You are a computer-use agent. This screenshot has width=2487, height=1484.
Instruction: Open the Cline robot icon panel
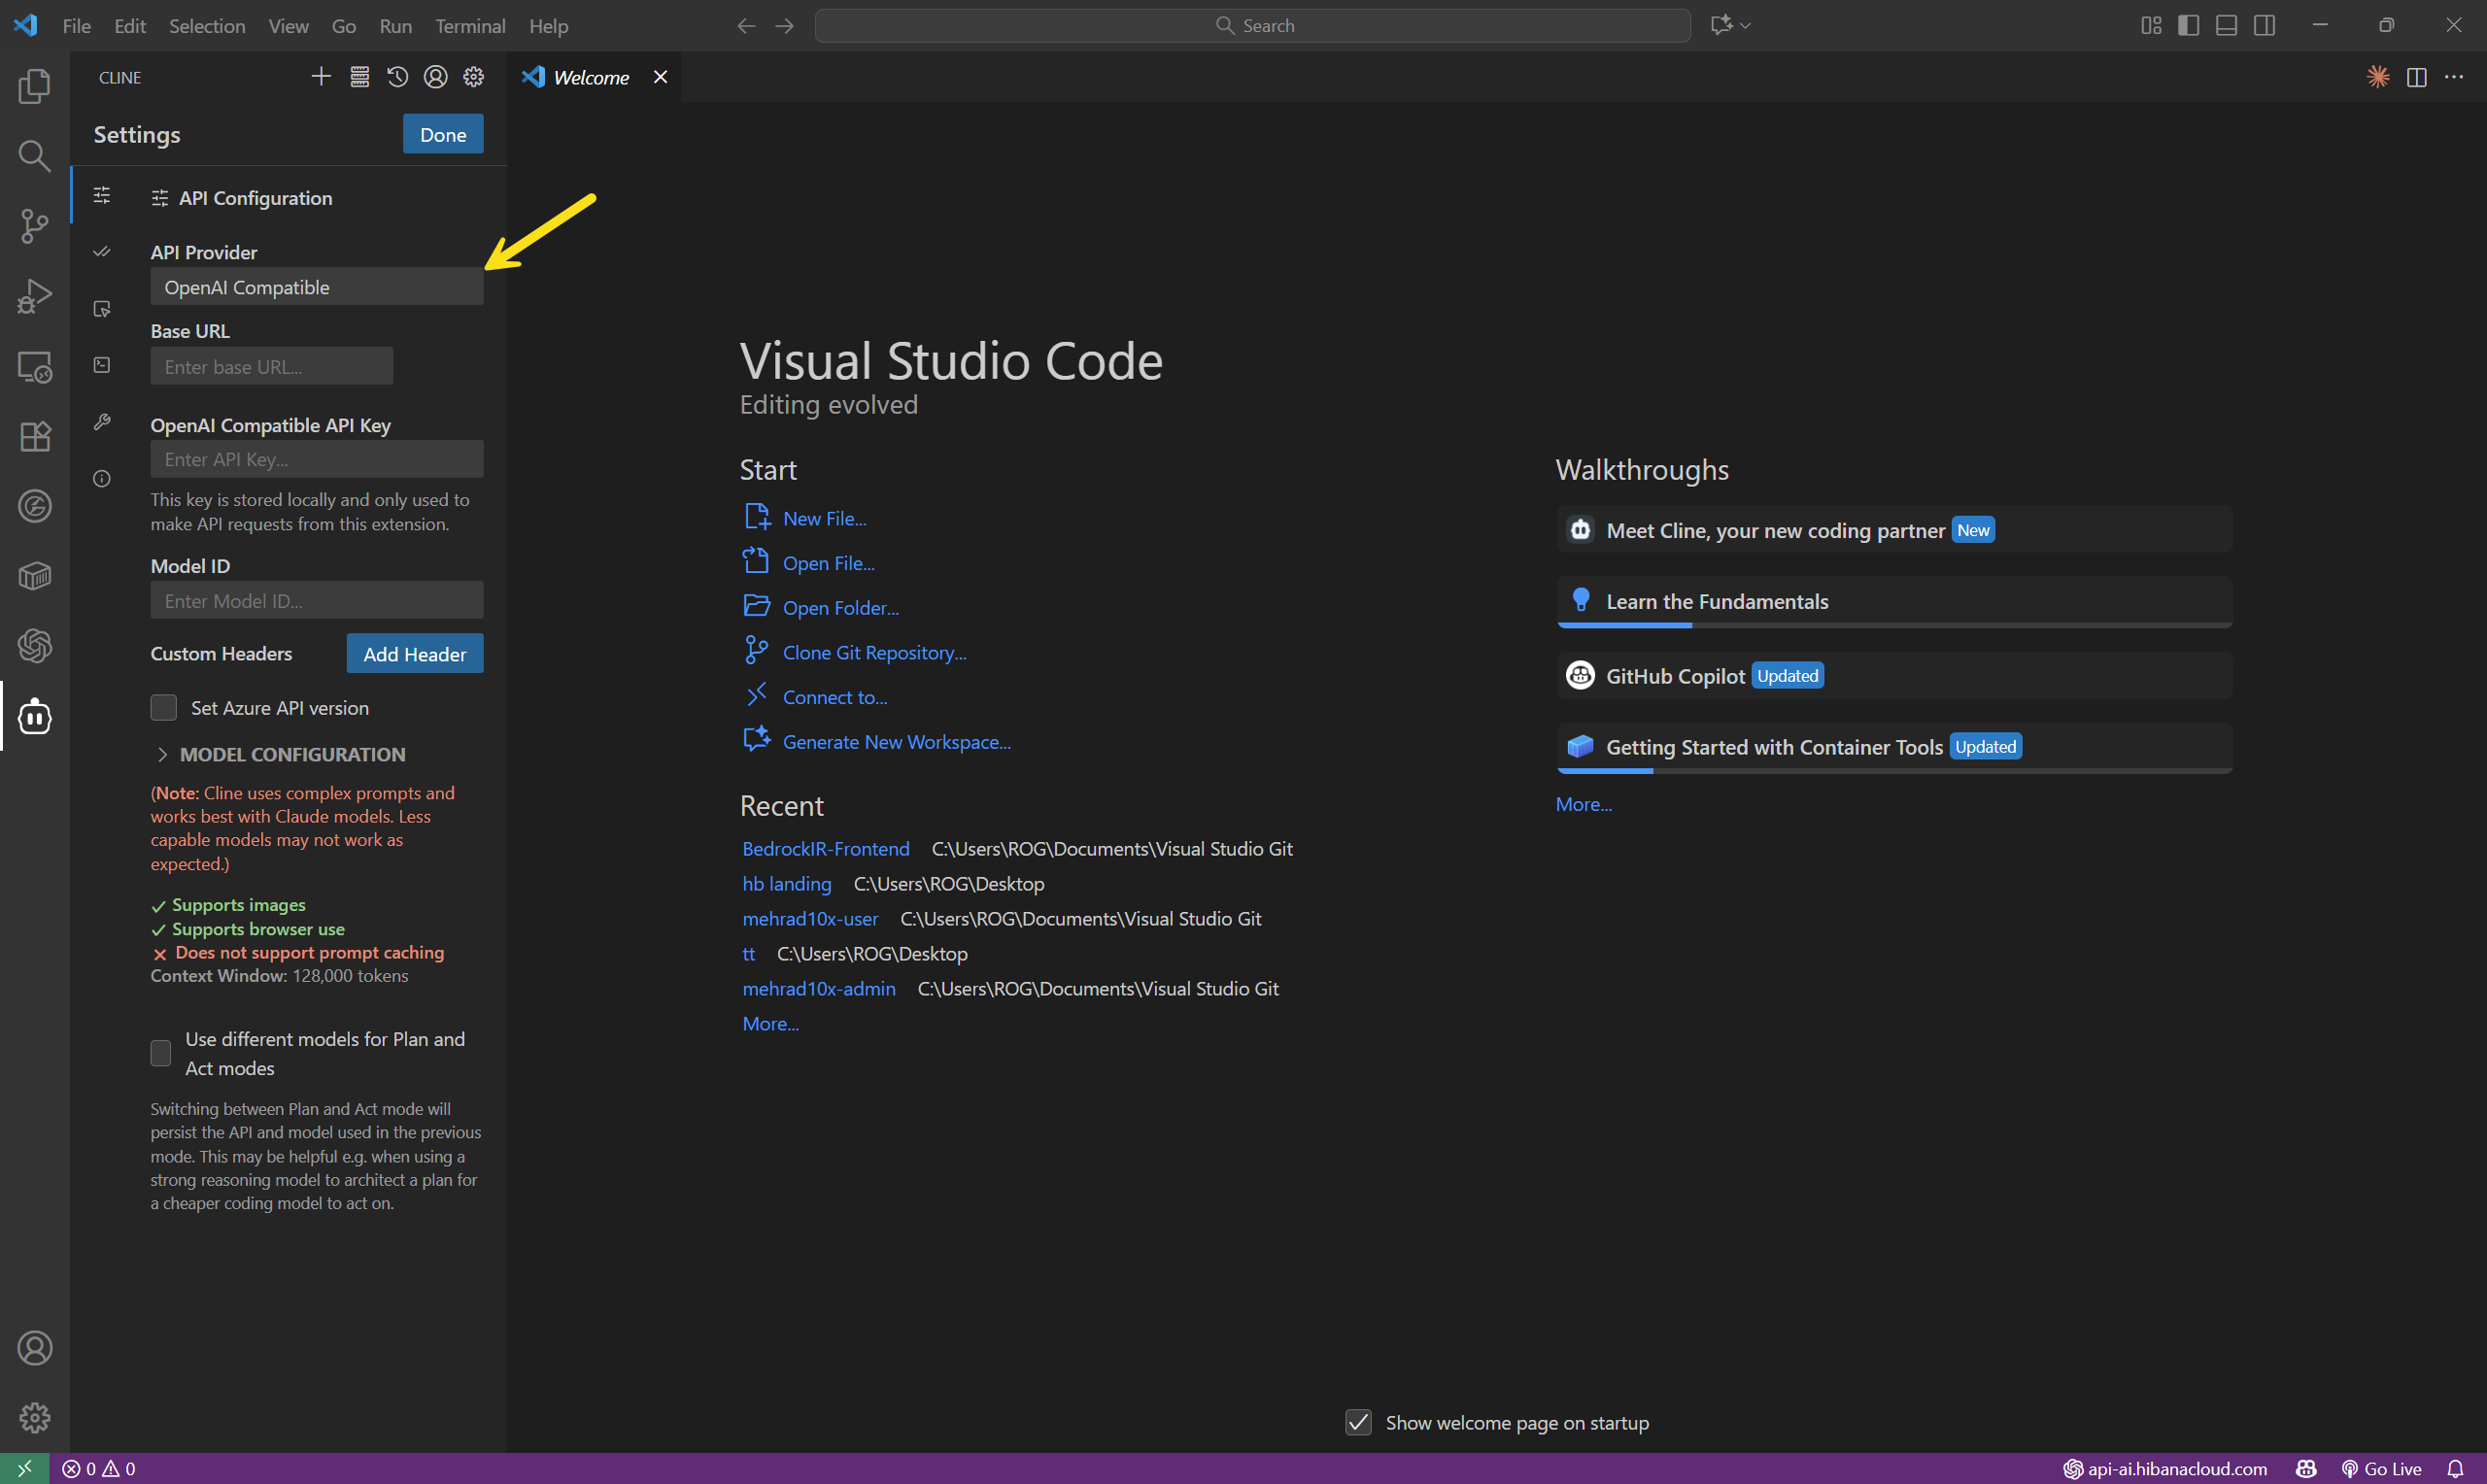pyautogui.click(x=34, y=716)
